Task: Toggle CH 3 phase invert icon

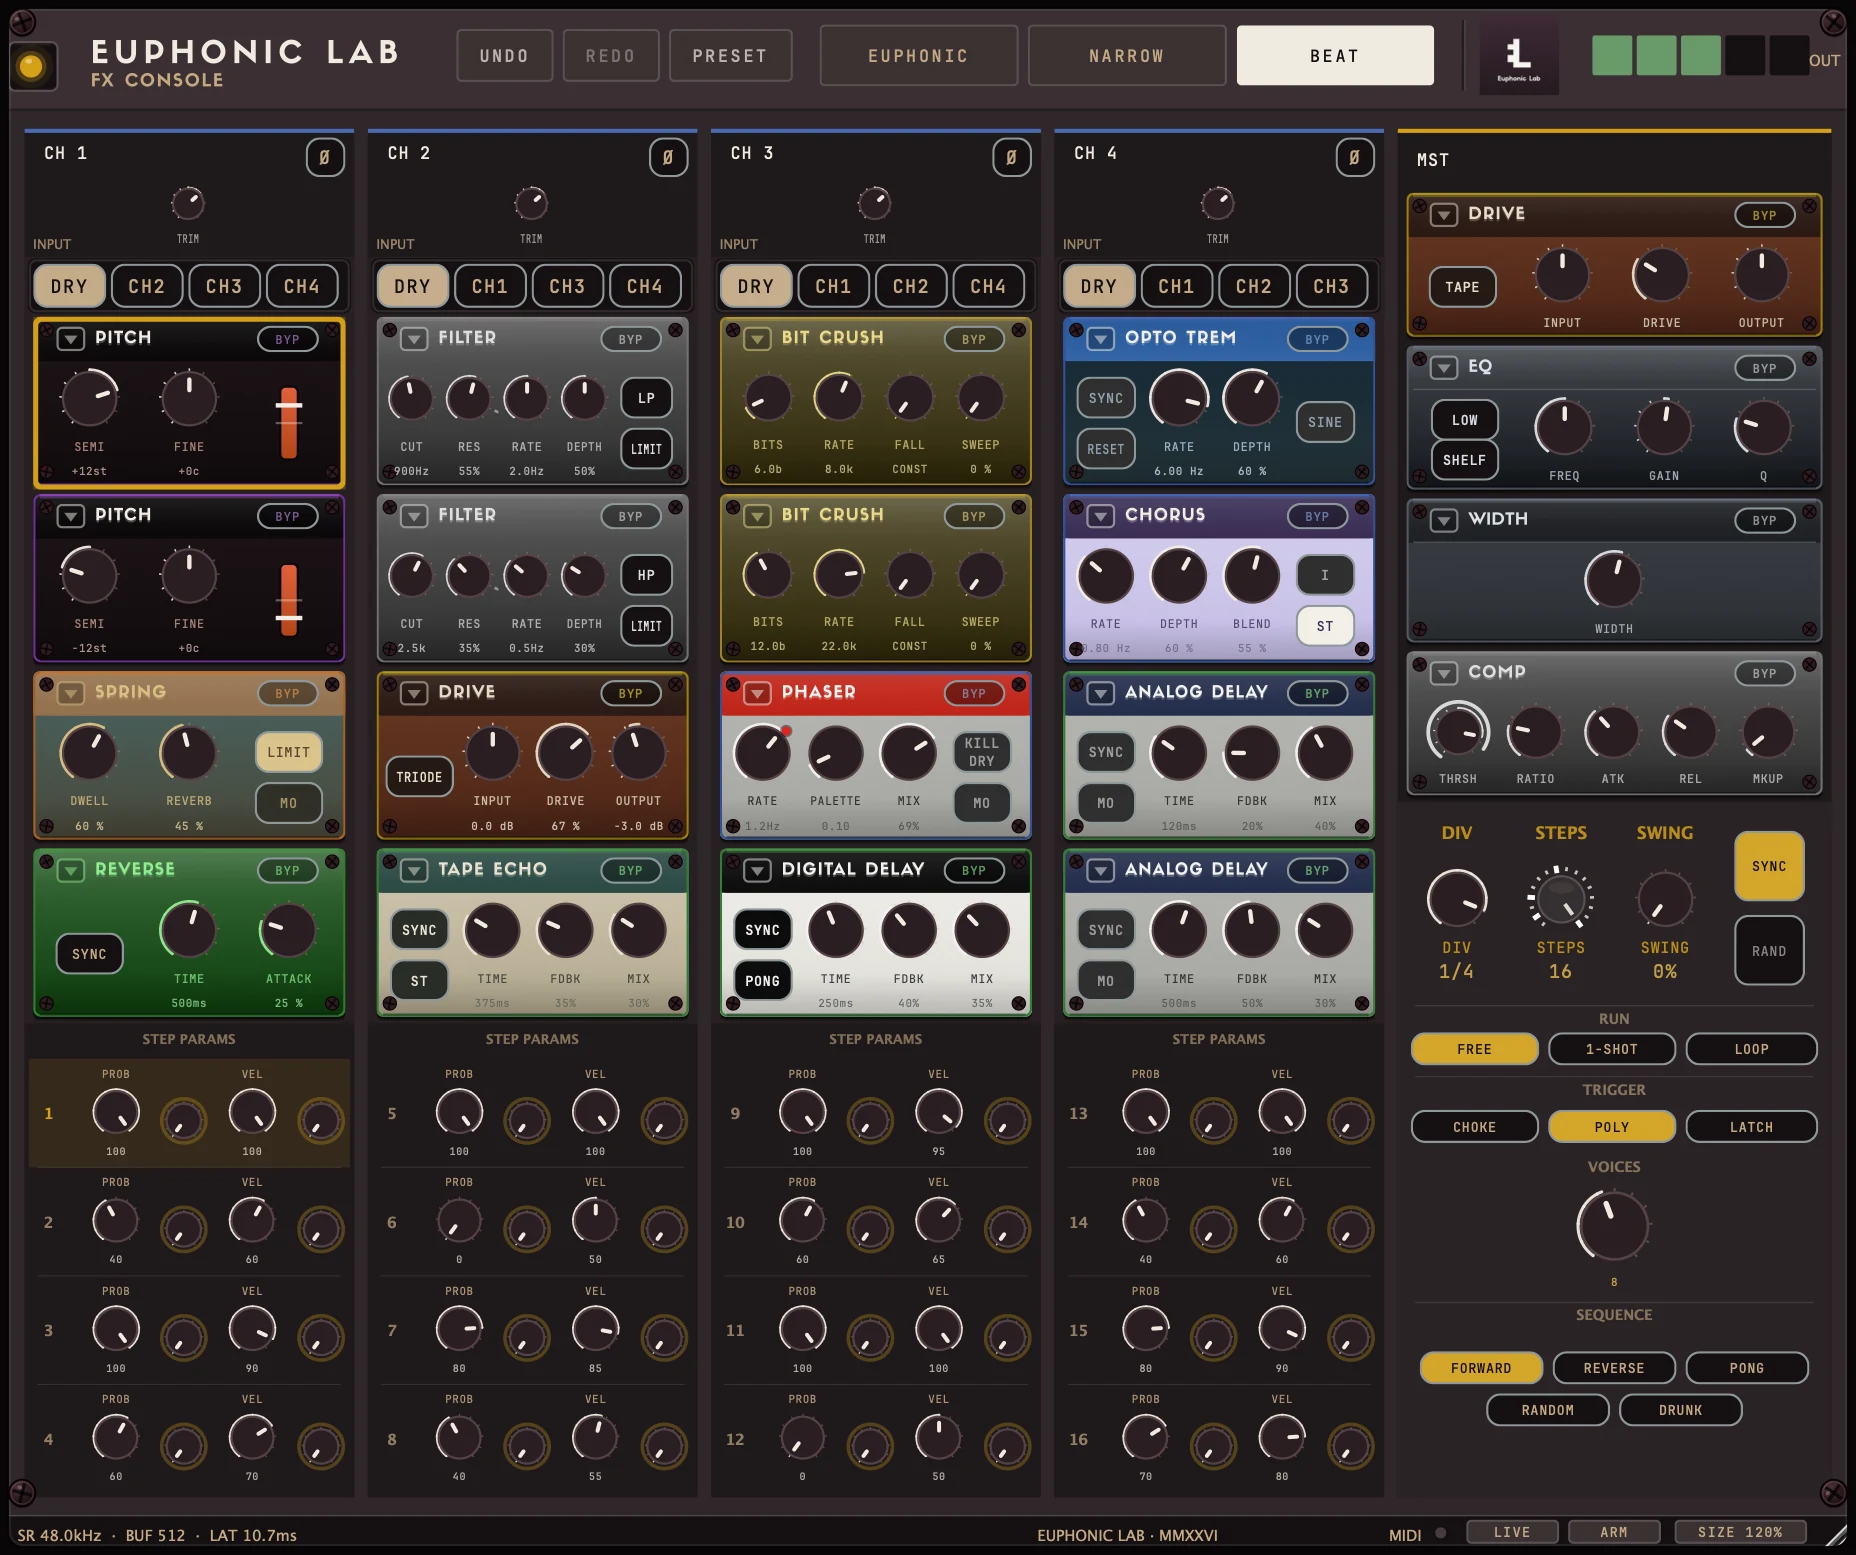Action: tap(1011, 157)
